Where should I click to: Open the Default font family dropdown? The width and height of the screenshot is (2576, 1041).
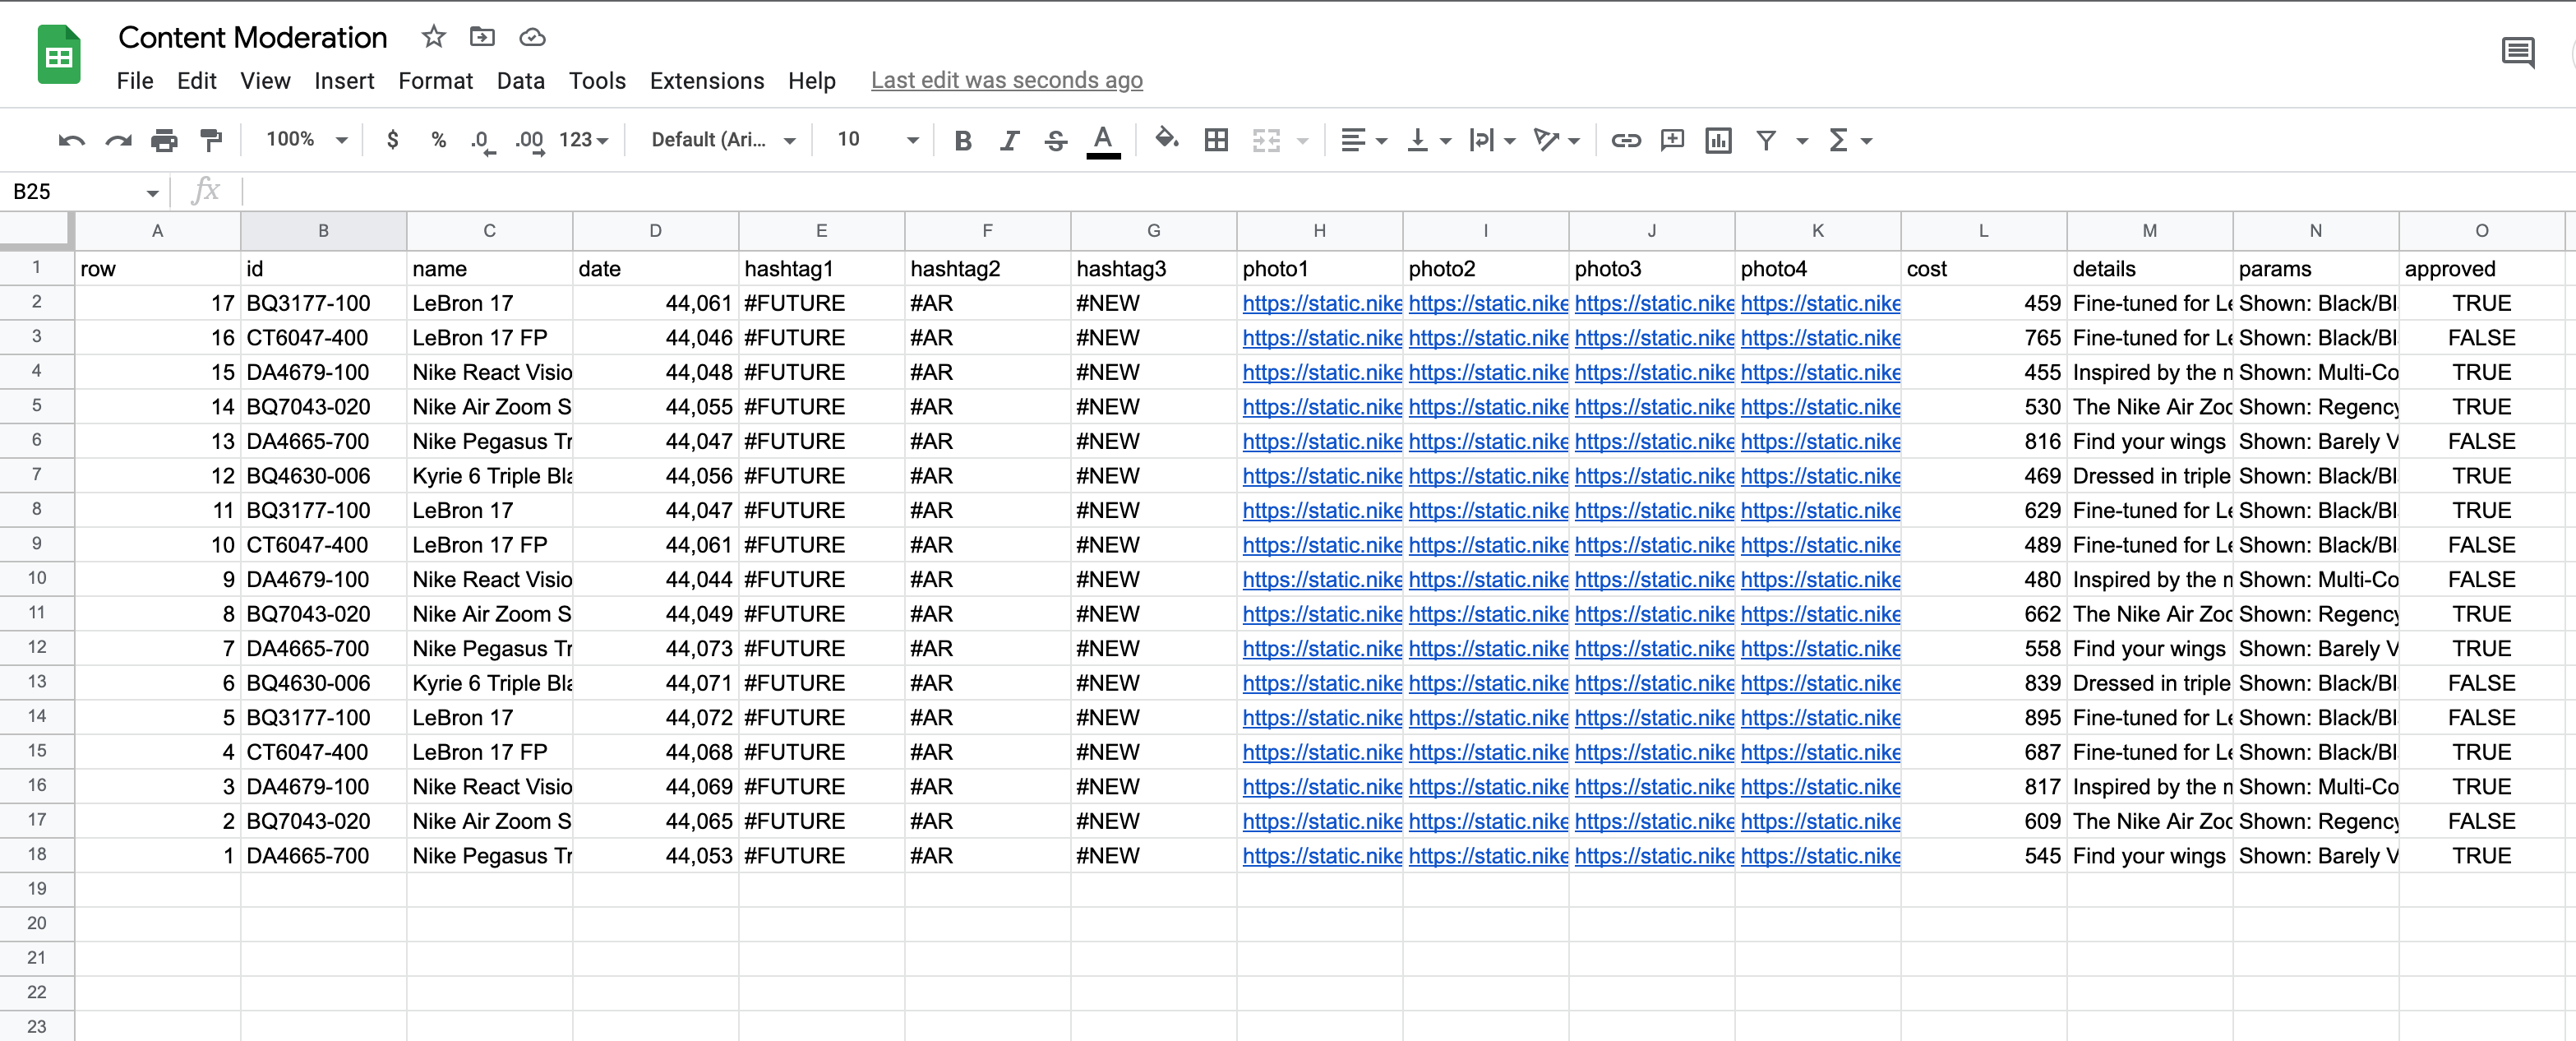tap(723, 140)
